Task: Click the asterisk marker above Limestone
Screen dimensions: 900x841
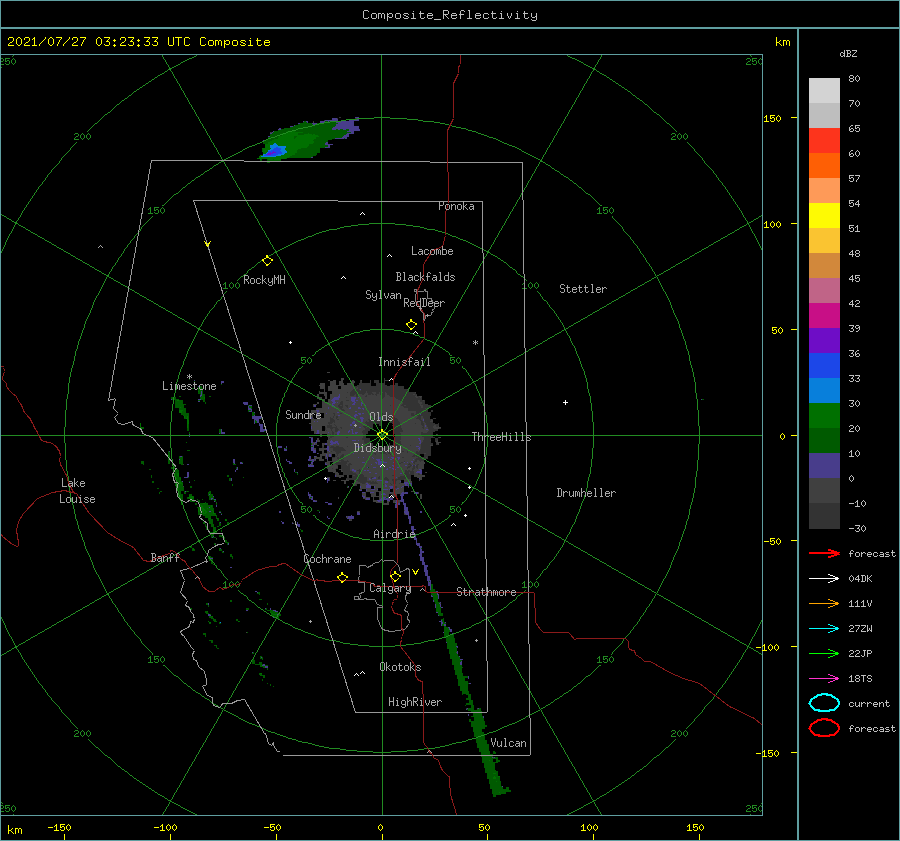Action: 189,377
